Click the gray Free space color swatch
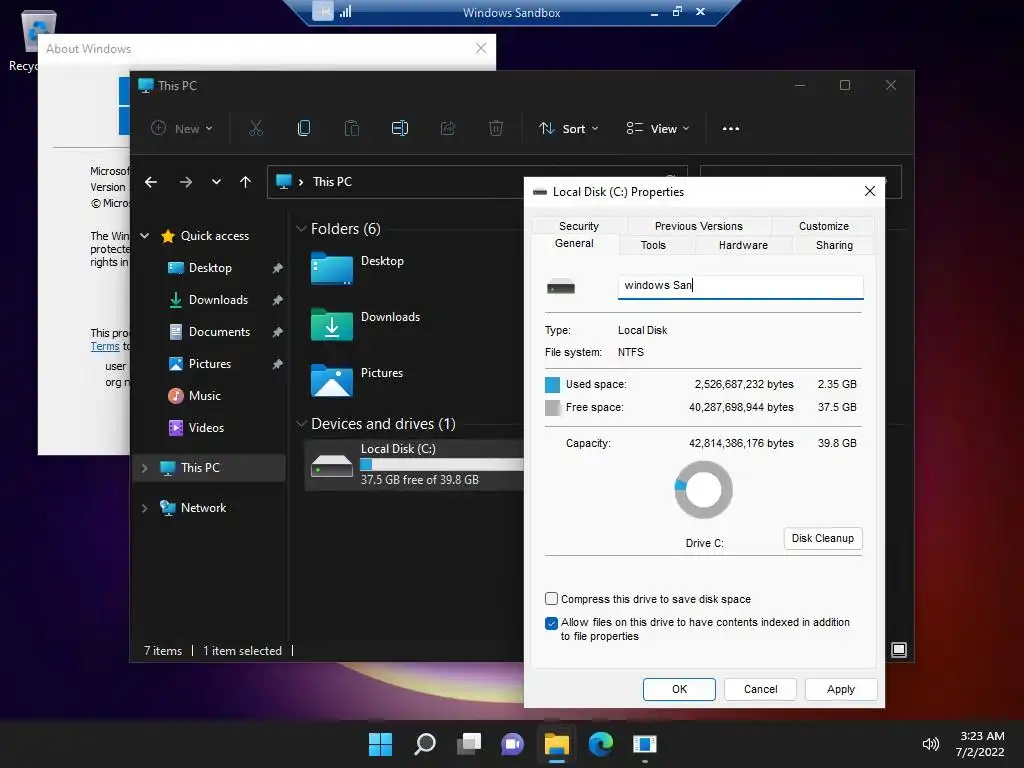Image resolution: width=1024 pixels, height=768 pixels. click(x=552, y=408)
